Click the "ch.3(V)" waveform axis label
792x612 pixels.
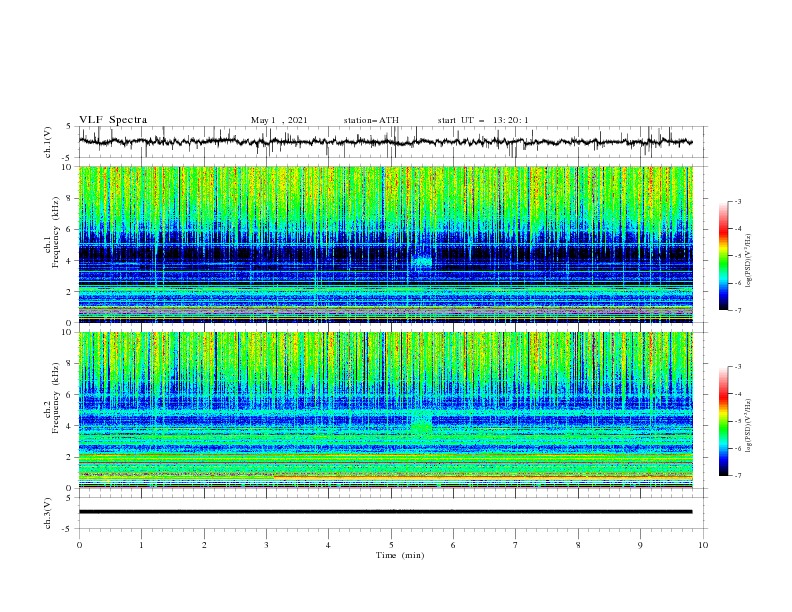48,513
